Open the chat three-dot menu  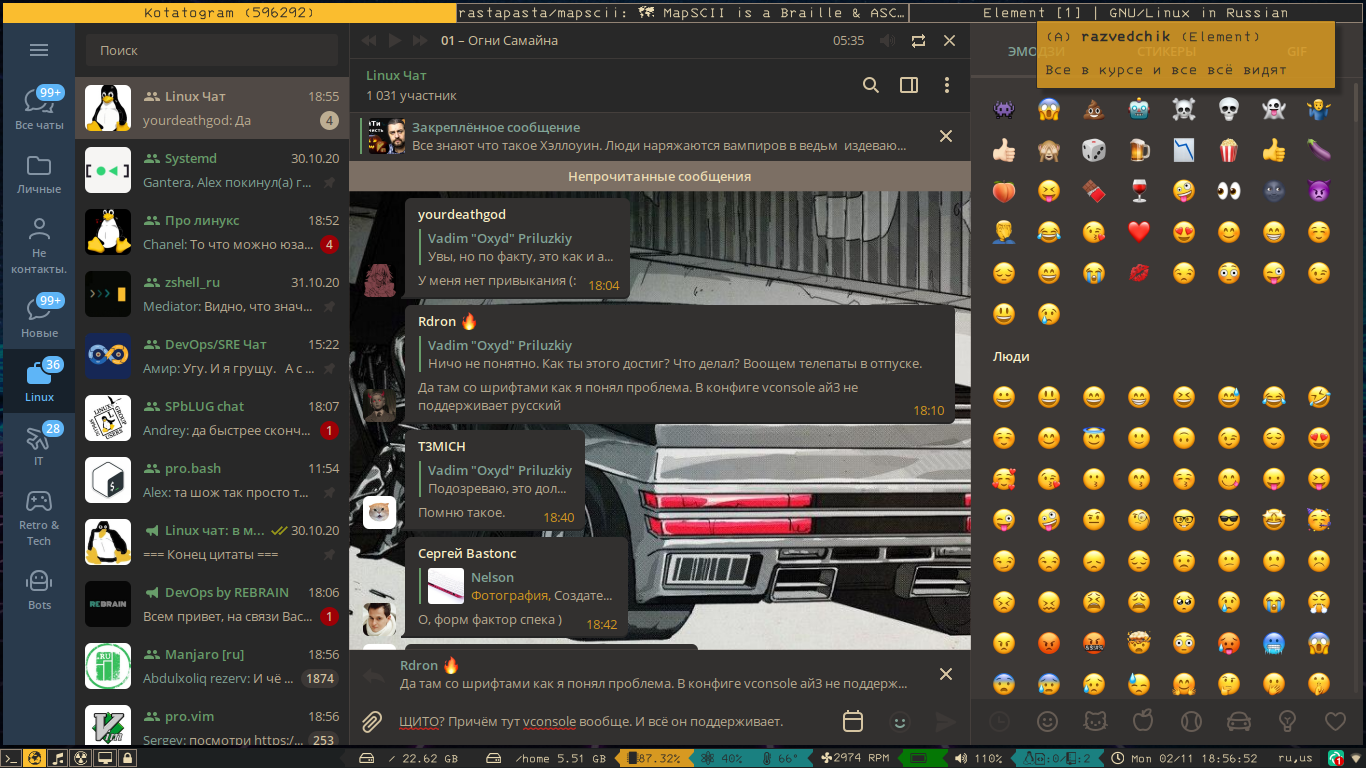pos(947,85)
